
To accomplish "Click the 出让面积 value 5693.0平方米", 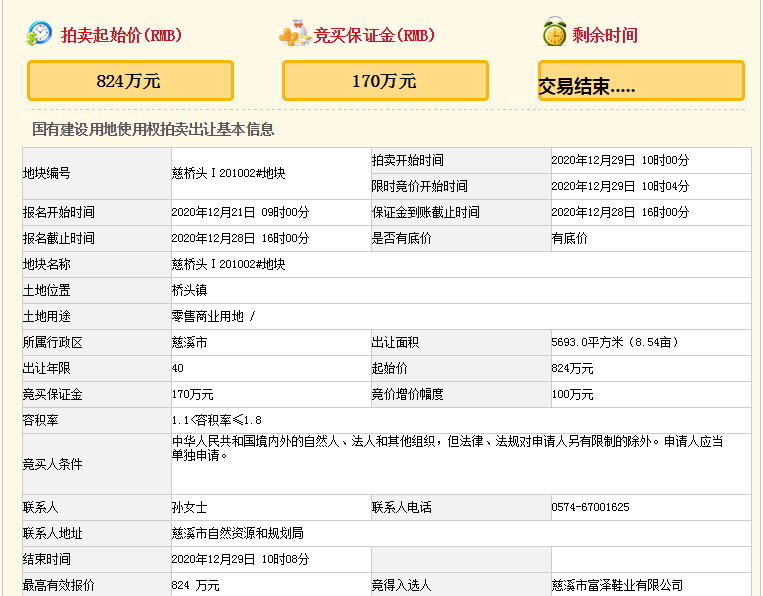I will click(x=614, y=342).
